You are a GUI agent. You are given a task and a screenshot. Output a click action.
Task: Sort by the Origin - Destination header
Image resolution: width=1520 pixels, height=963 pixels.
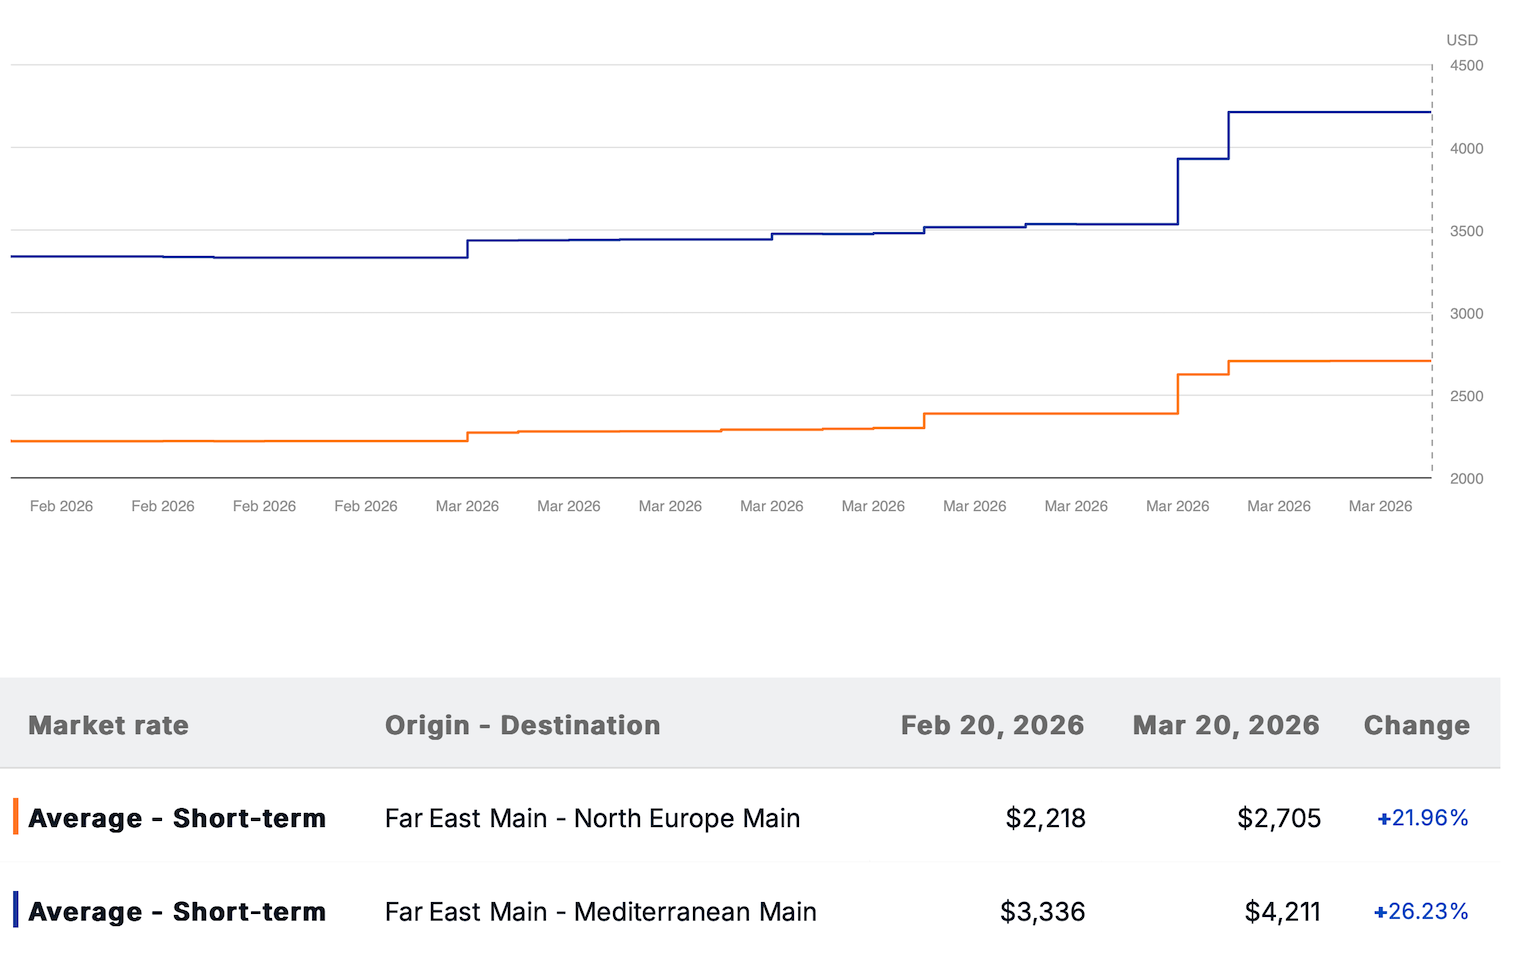click(x=522, y=725)
